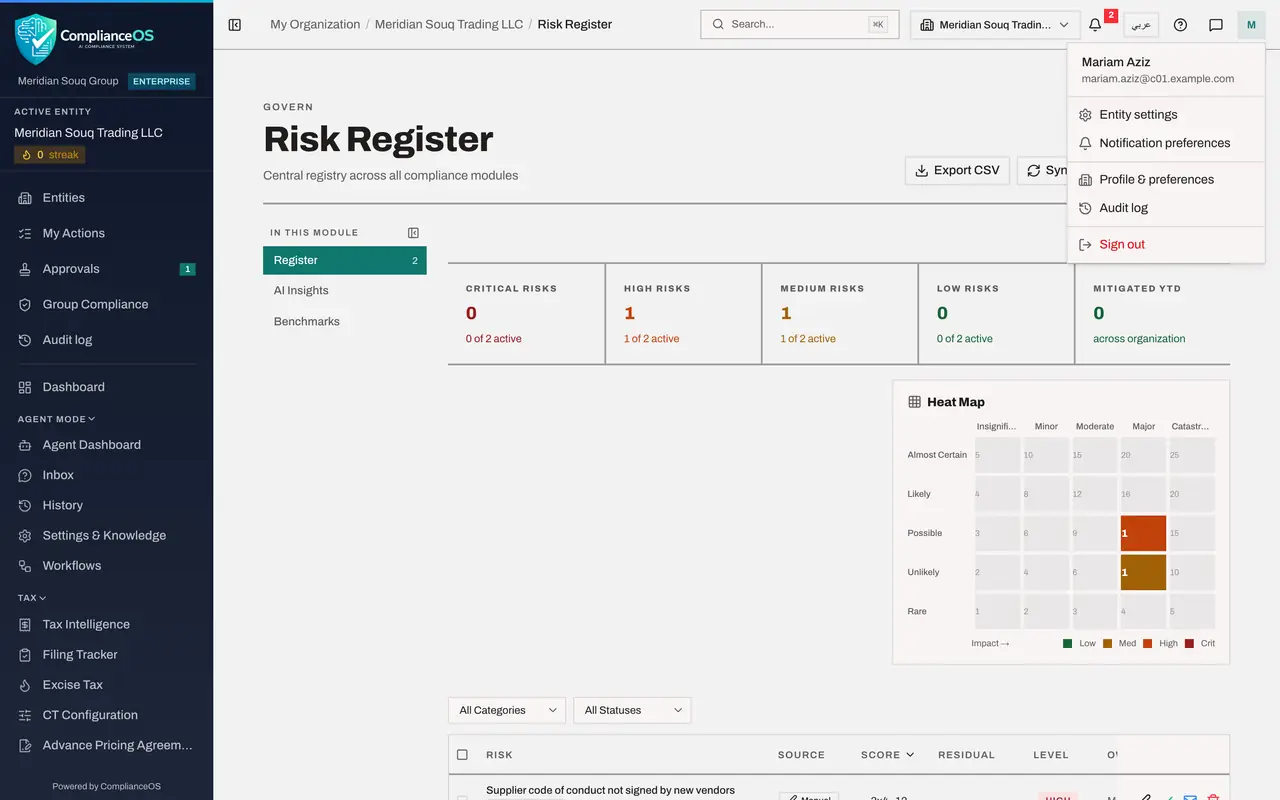
Task: Click the Export CSV button
Action: (957, 170)
